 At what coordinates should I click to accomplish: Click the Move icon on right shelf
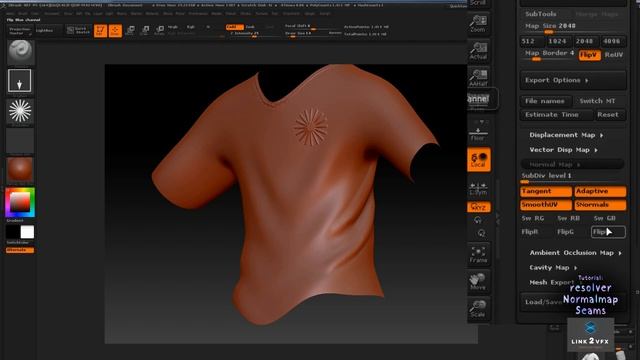point(478,282)
